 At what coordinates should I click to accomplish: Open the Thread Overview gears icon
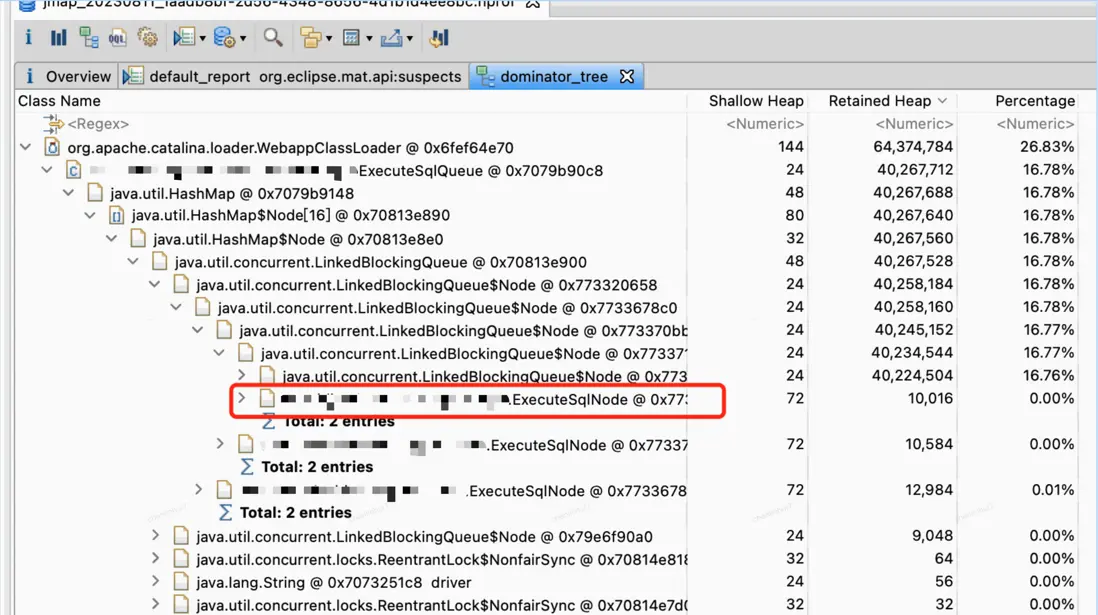click(147, 37)
